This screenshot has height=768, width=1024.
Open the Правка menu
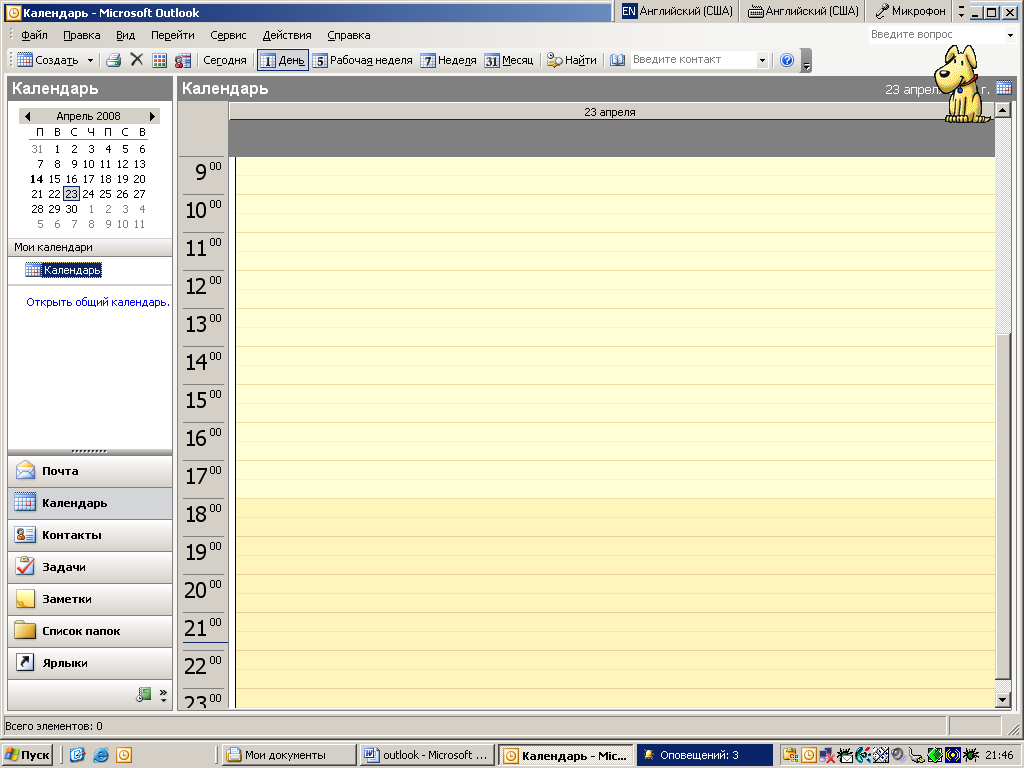tap(82, 35)
